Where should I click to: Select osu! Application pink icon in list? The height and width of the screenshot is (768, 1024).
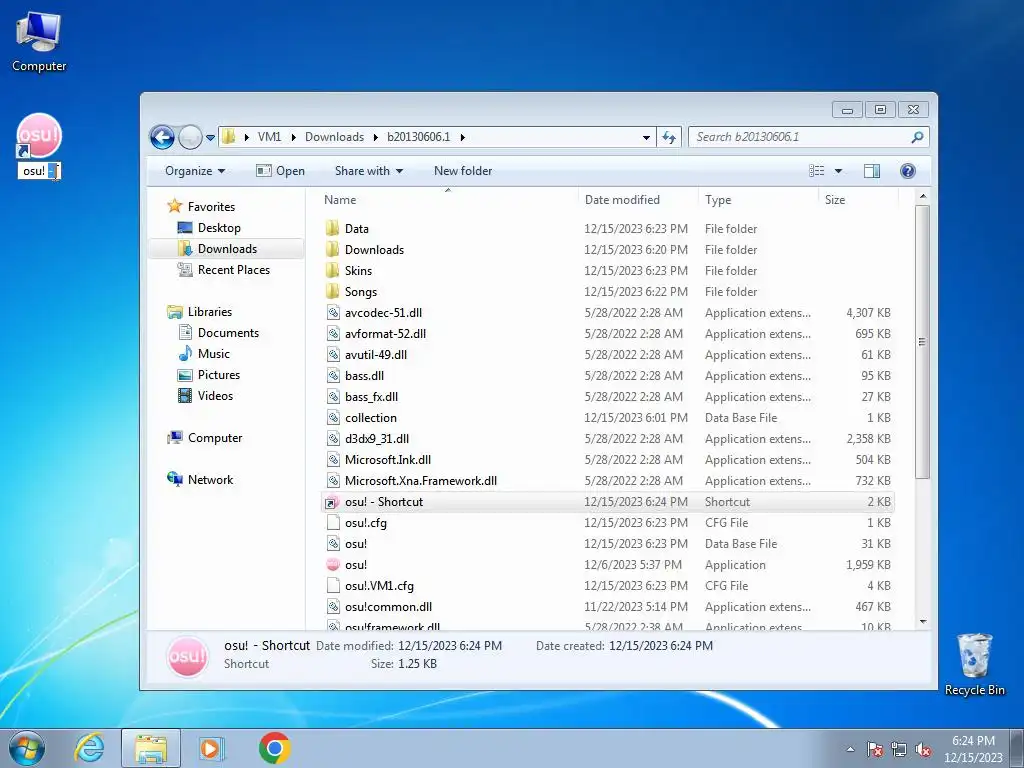pos(333,565)
